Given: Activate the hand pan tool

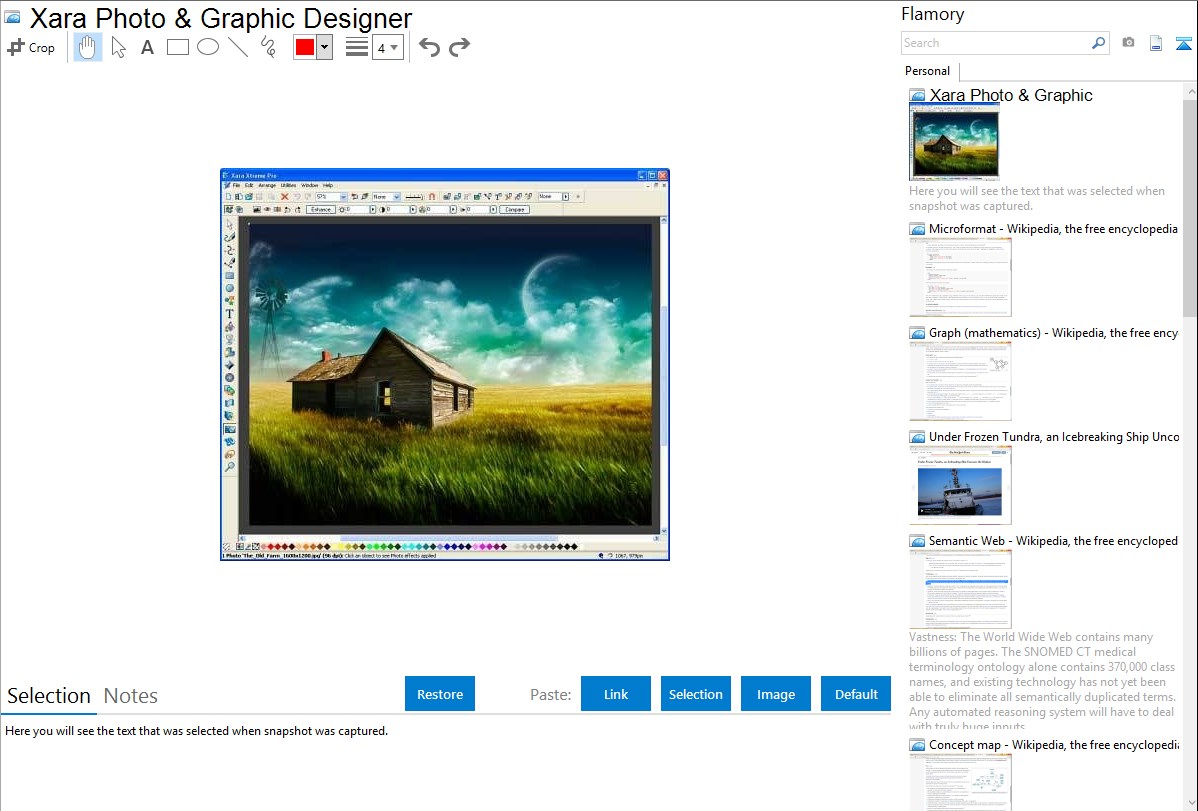Looking at the screenshot, I should (x=88, y=47).
